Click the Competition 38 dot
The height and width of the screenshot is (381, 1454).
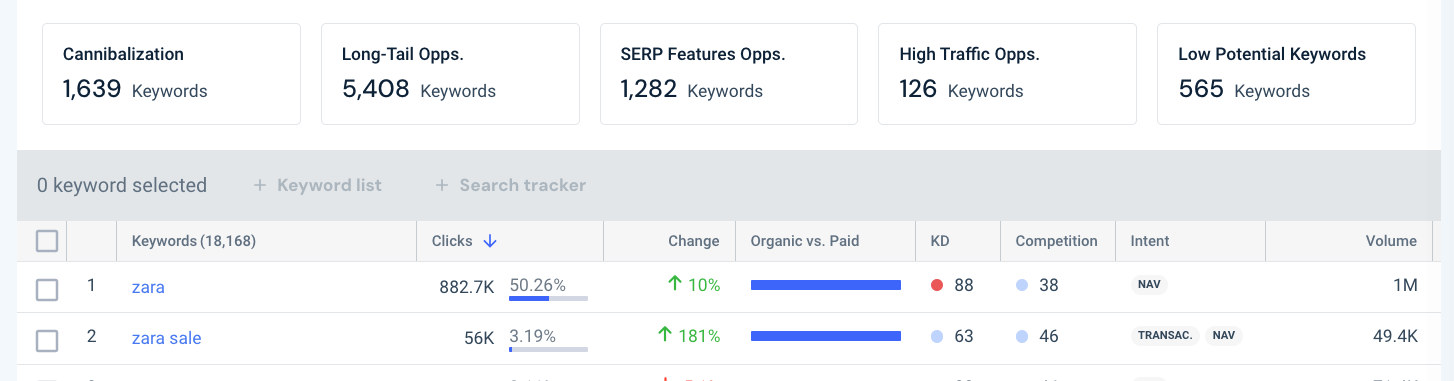click(1022, 286)
